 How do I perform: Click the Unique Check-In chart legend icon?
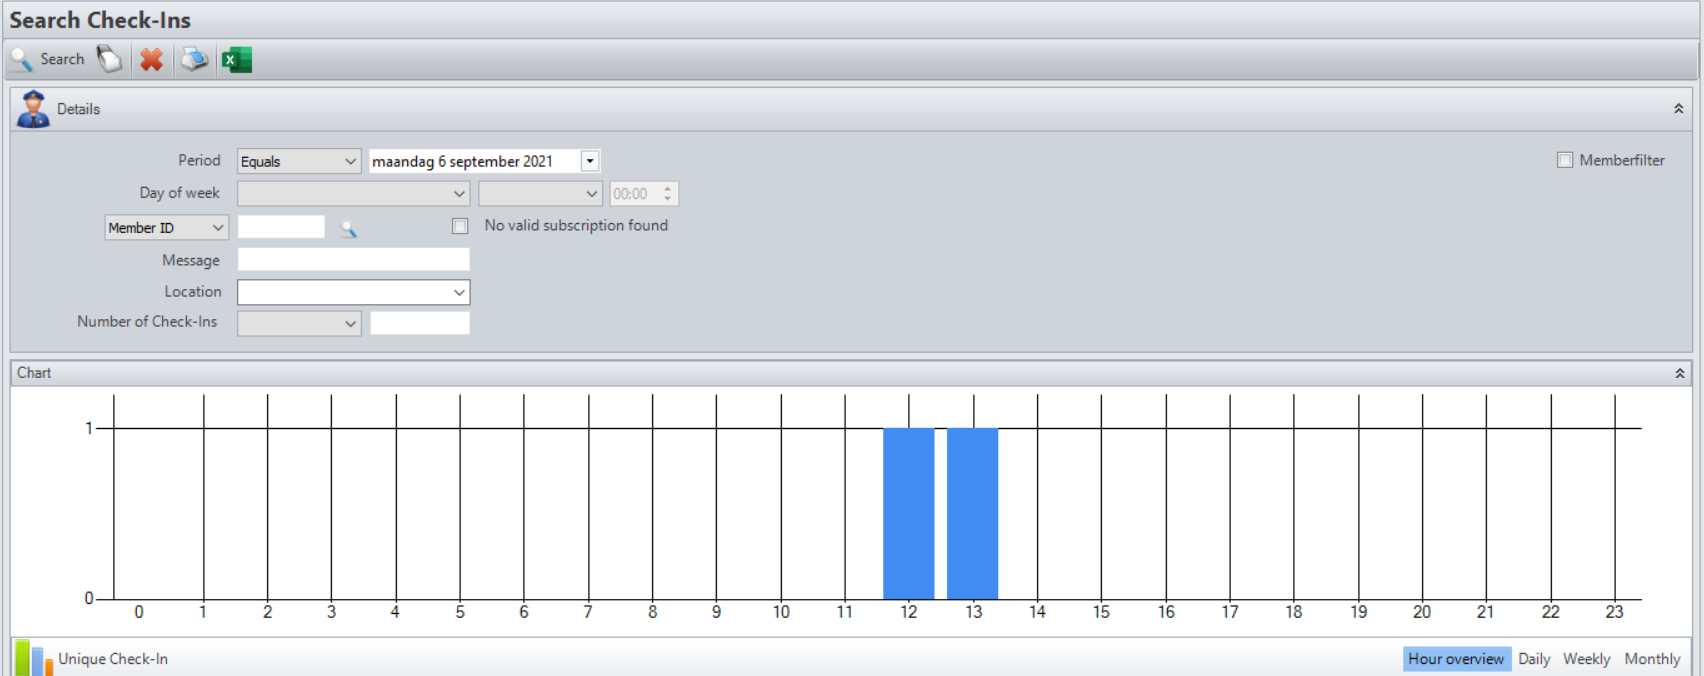[x=34, y=659]
